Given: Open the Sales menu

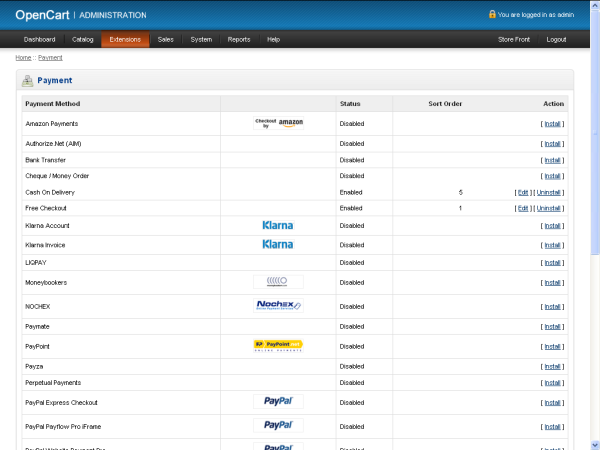Looking at the screenshot, I should (166, 39).
